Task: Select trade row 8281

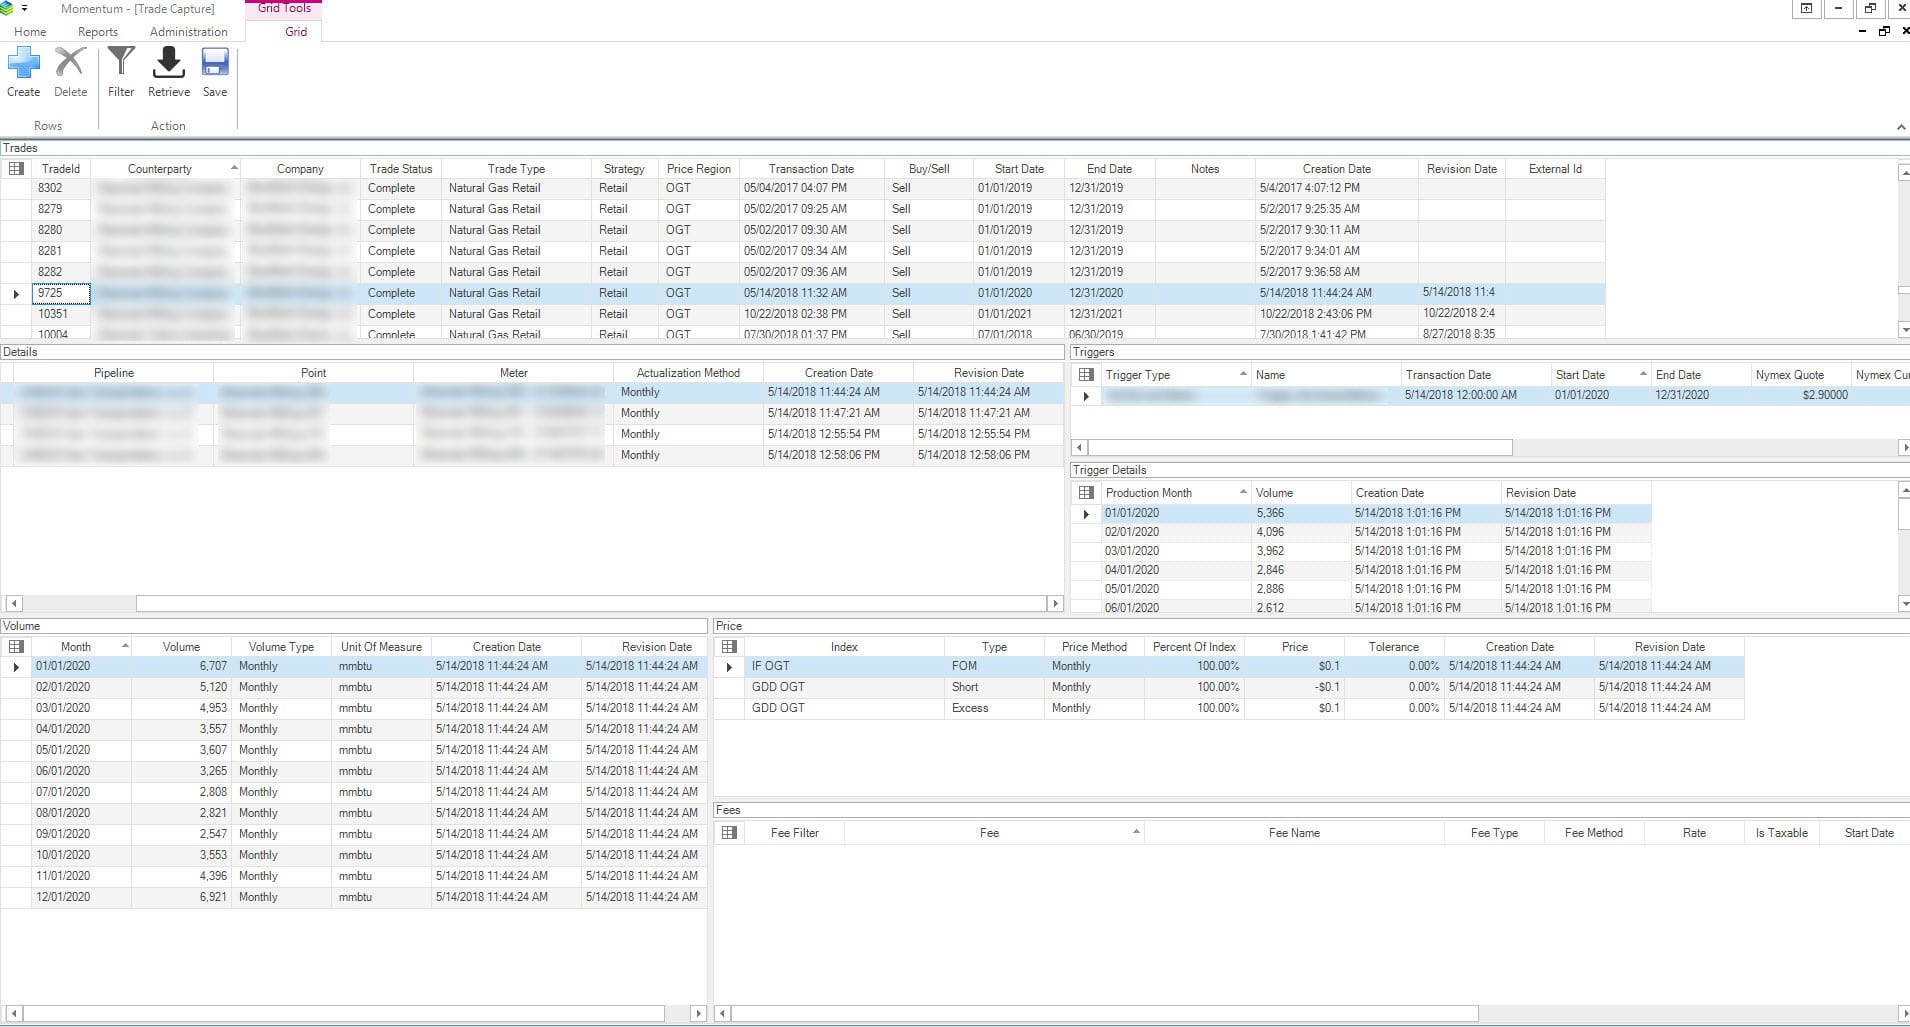Action: pyautogui.click(x=803, y=251)
